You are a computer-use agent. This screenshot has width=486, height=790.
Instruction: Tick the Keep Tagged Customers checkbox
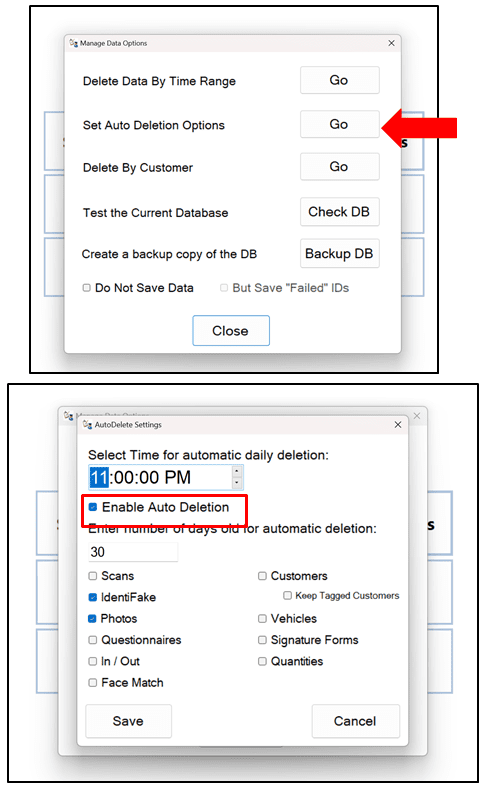coord(287,596)
